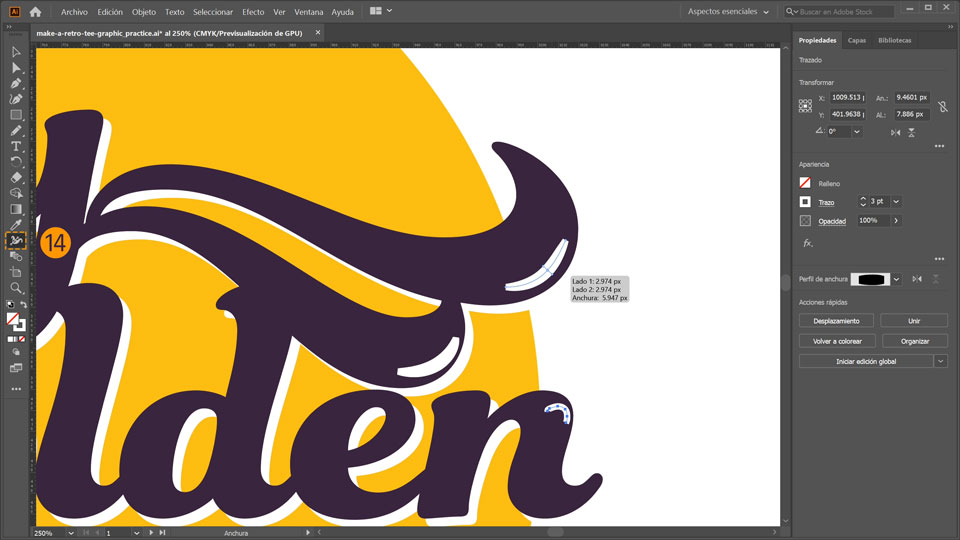Screen dimensions: 960x540
Task: Open the Trazo stroke options link
Action: coord(826,203)
